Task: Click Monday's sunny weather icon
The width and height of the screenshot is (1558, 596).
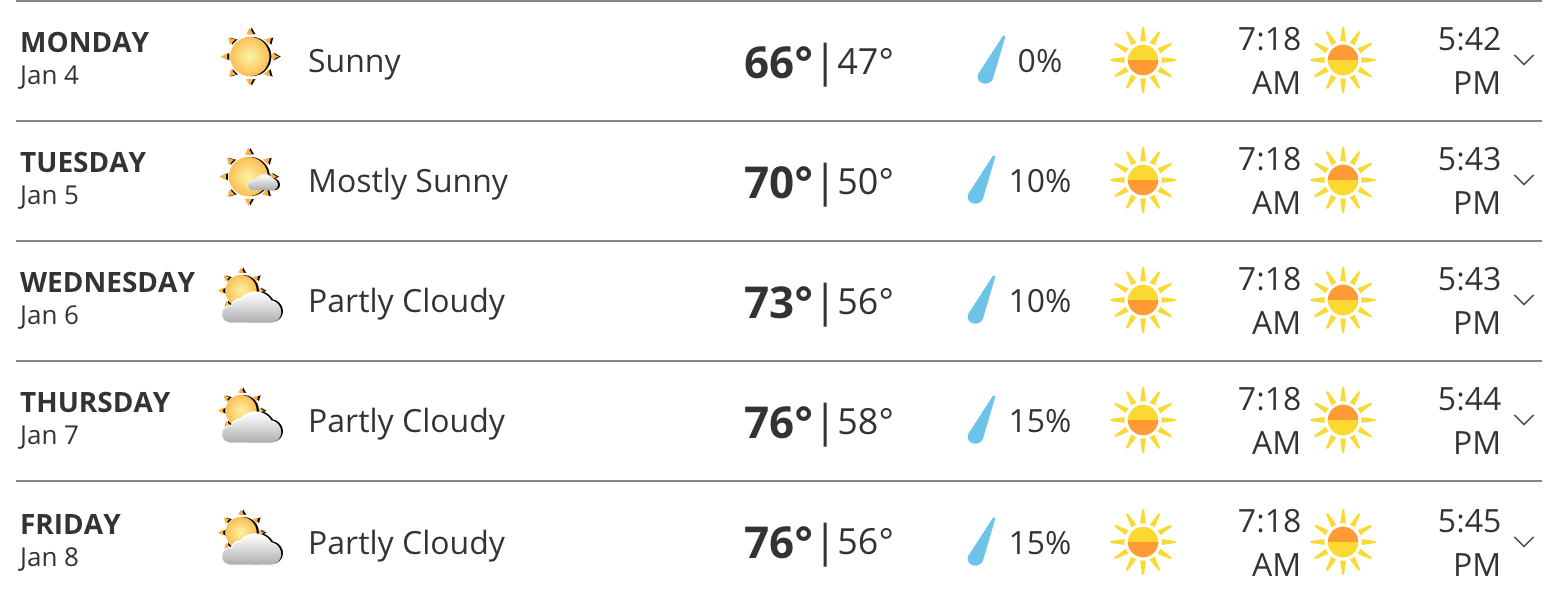Action: [249, 58]
